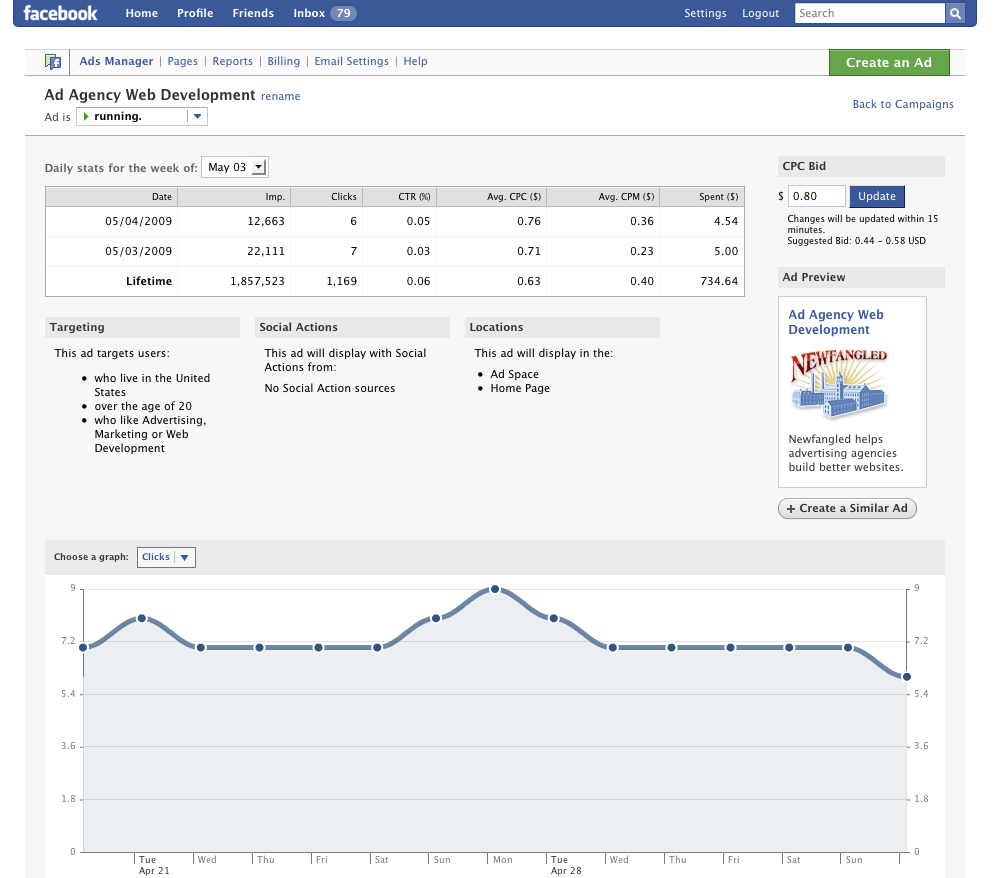Click the rename link

(x=280, y=96)
